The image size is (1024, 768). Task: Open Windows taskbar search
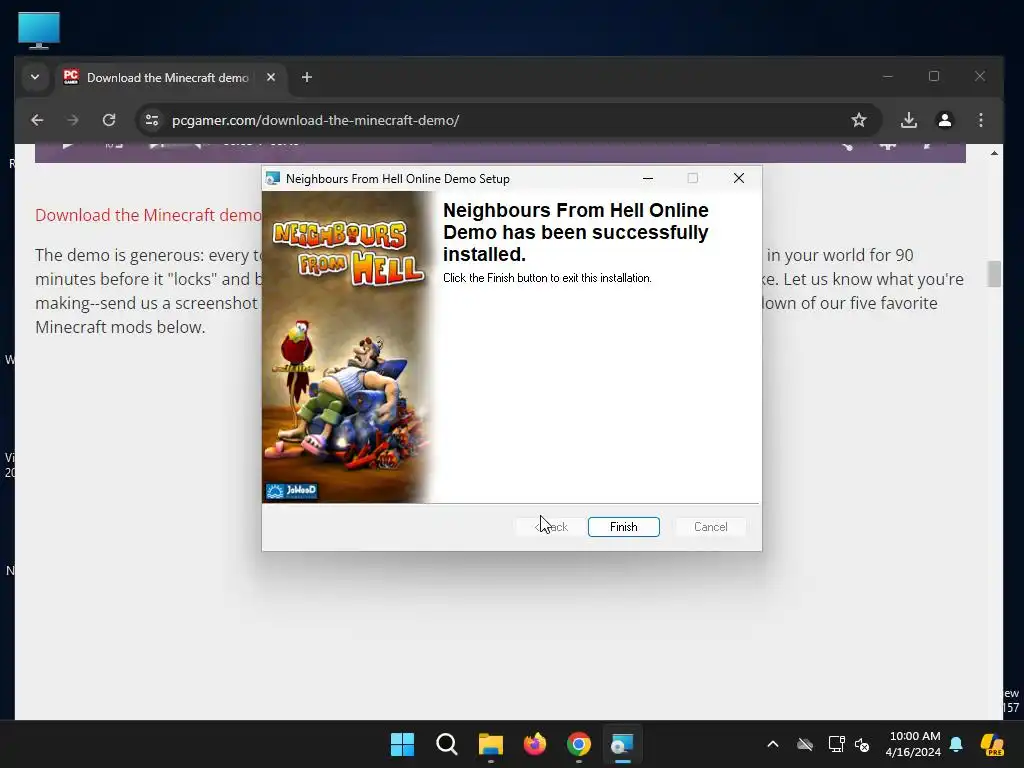click(x=447, y=744)
